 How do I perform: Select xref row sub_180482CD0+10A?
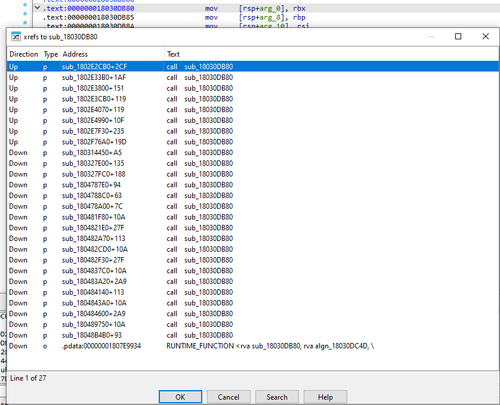(x=253, y=249)
